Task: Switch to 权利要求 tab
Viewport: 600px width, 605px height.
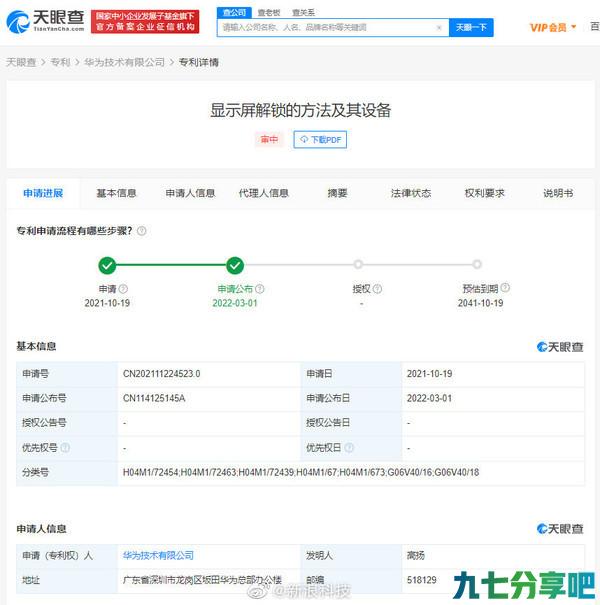Action: (485, 193)
